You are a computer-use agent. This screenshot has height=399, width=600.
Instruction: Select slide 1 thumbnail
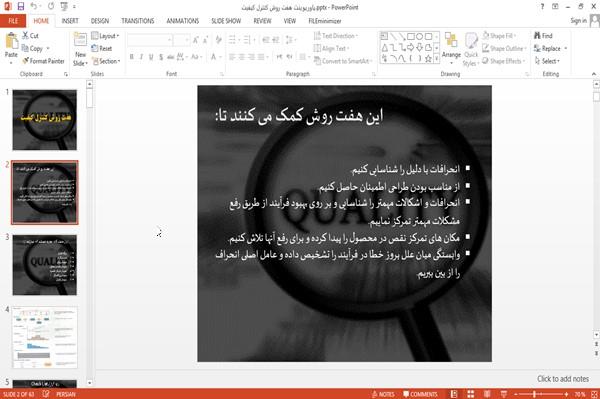click(44, 120)
